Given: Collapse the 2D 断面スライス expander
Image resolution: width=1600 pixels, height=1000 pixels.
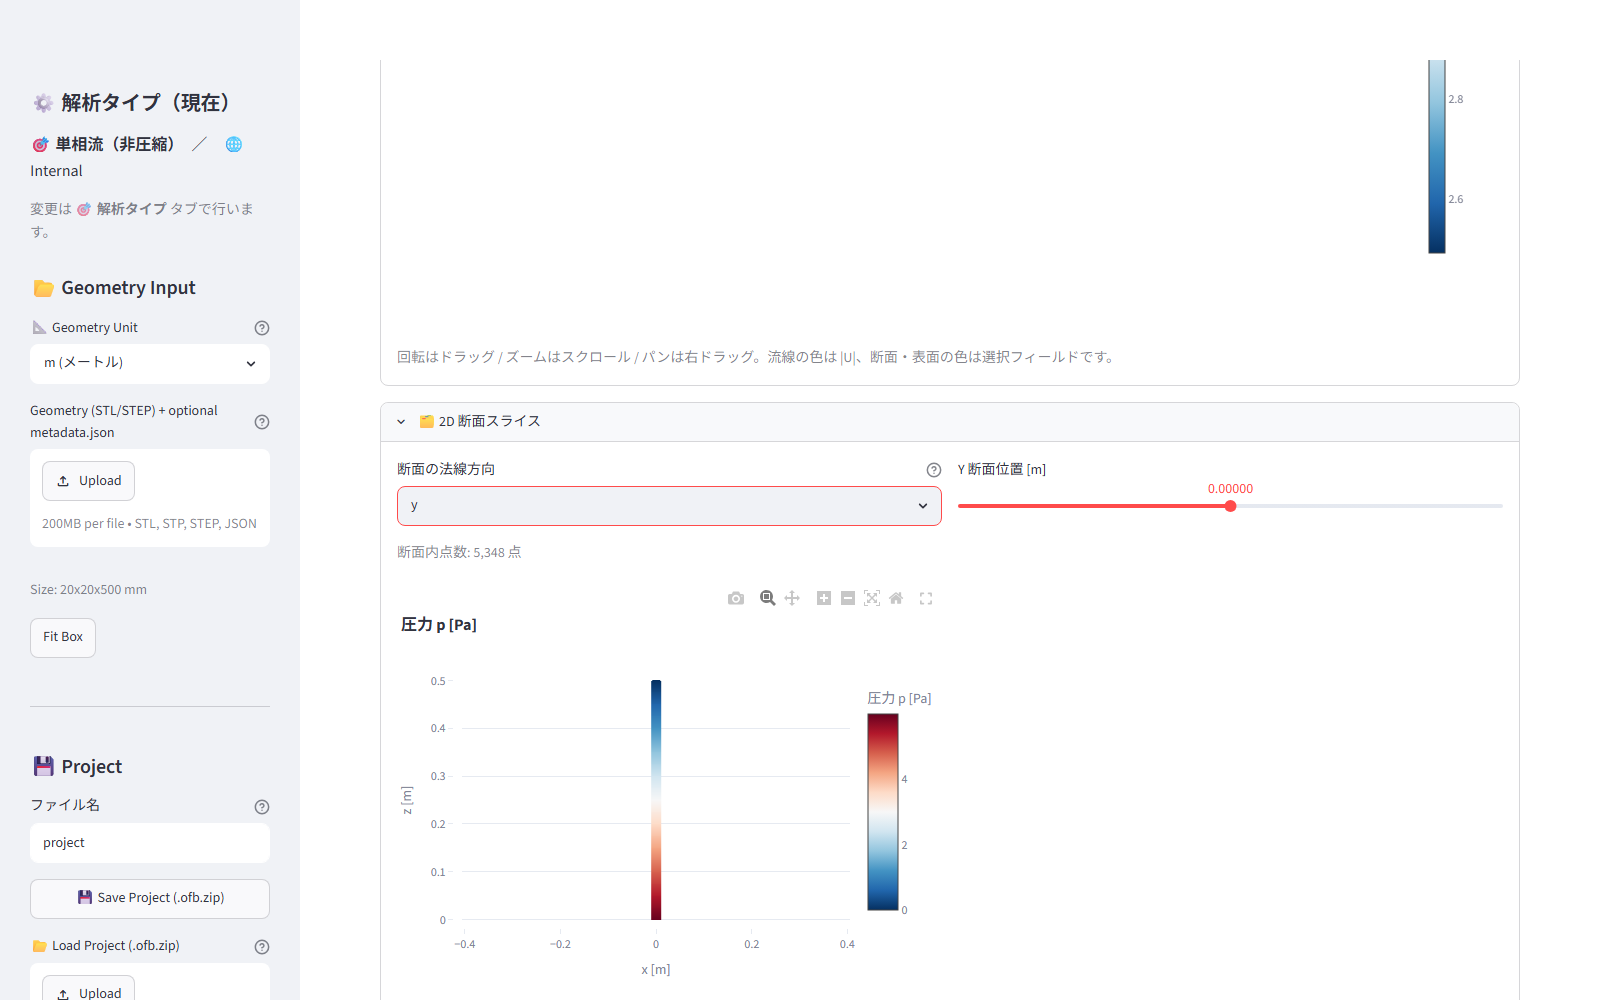Looking at the screenshot, I should 950,422.
